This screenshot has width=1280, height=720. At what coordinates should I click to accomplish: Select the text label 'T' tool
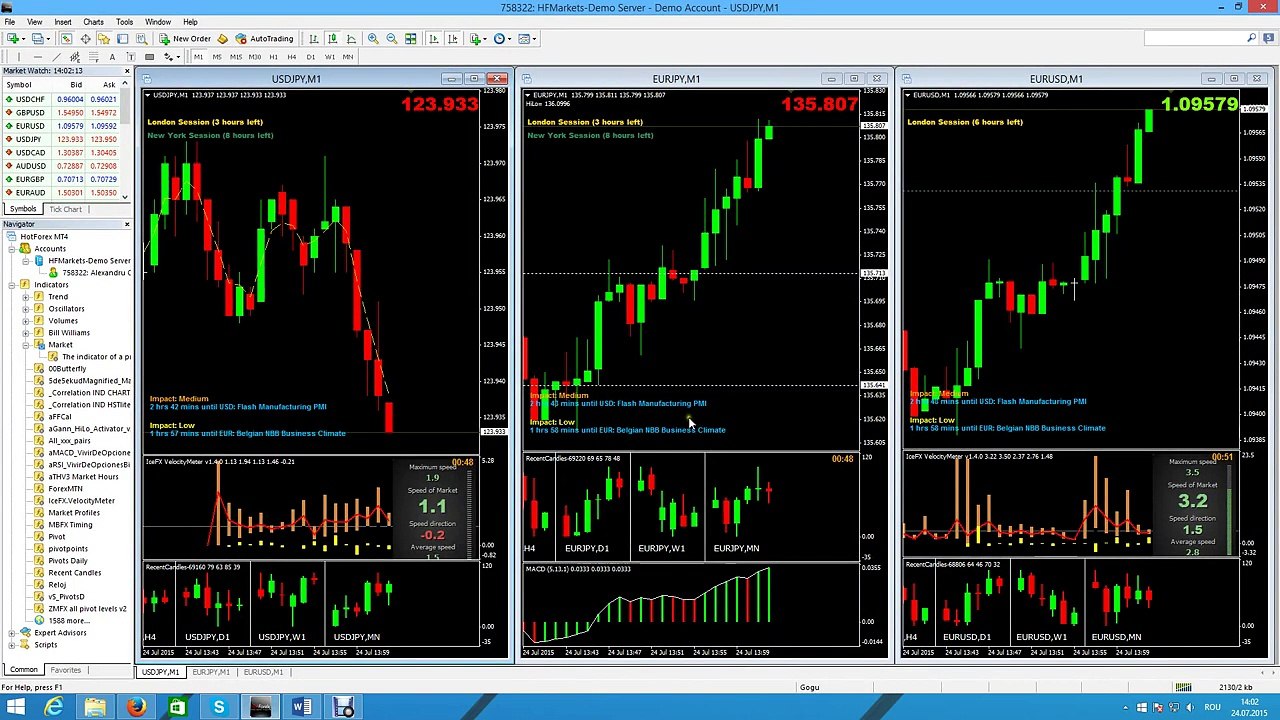point(131,56)
